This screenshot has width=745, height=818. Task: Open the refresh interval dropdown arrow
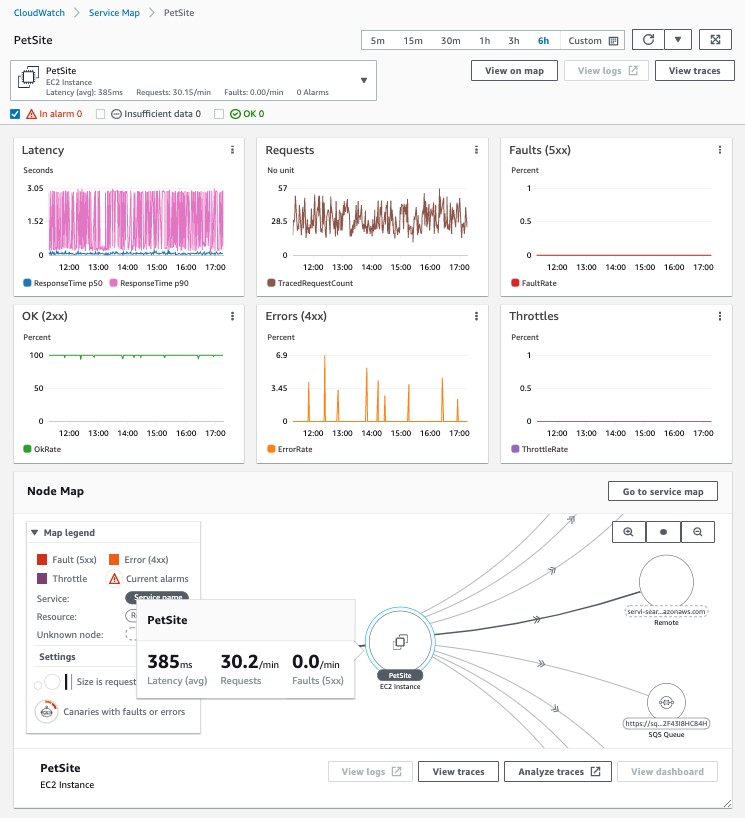[678, 40]
